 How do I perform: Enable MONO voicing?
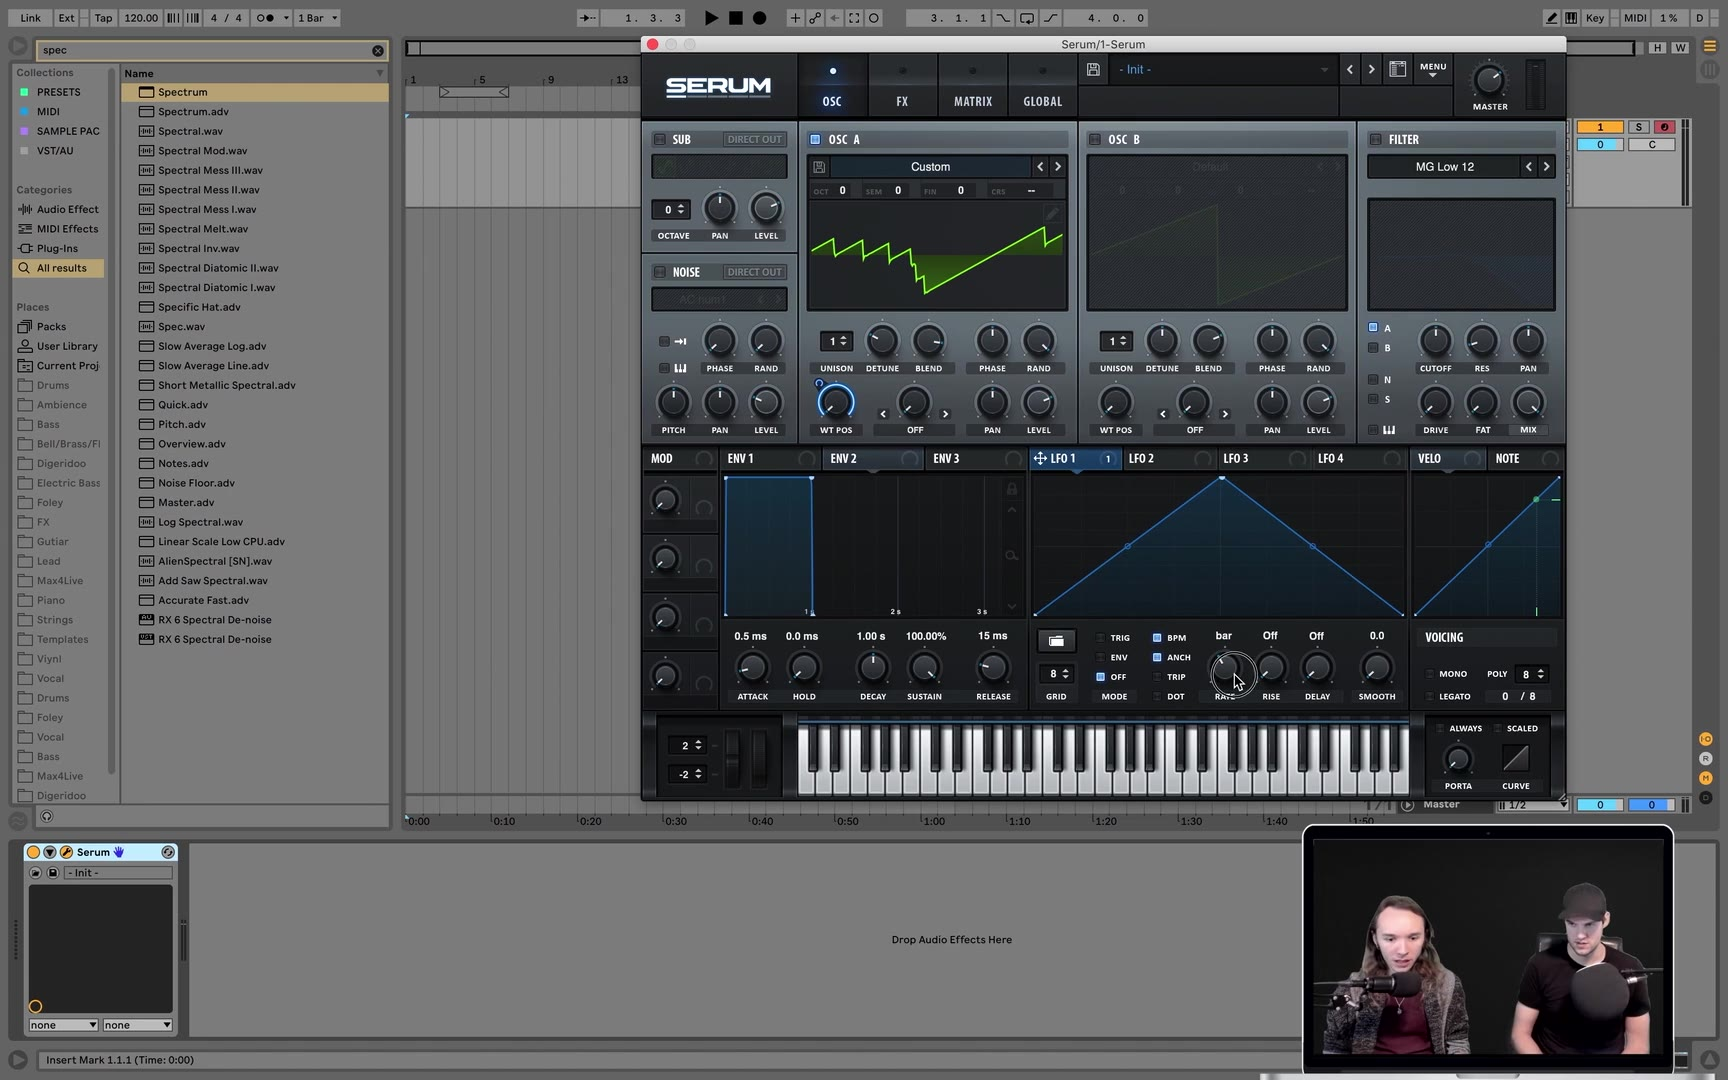1429,674
